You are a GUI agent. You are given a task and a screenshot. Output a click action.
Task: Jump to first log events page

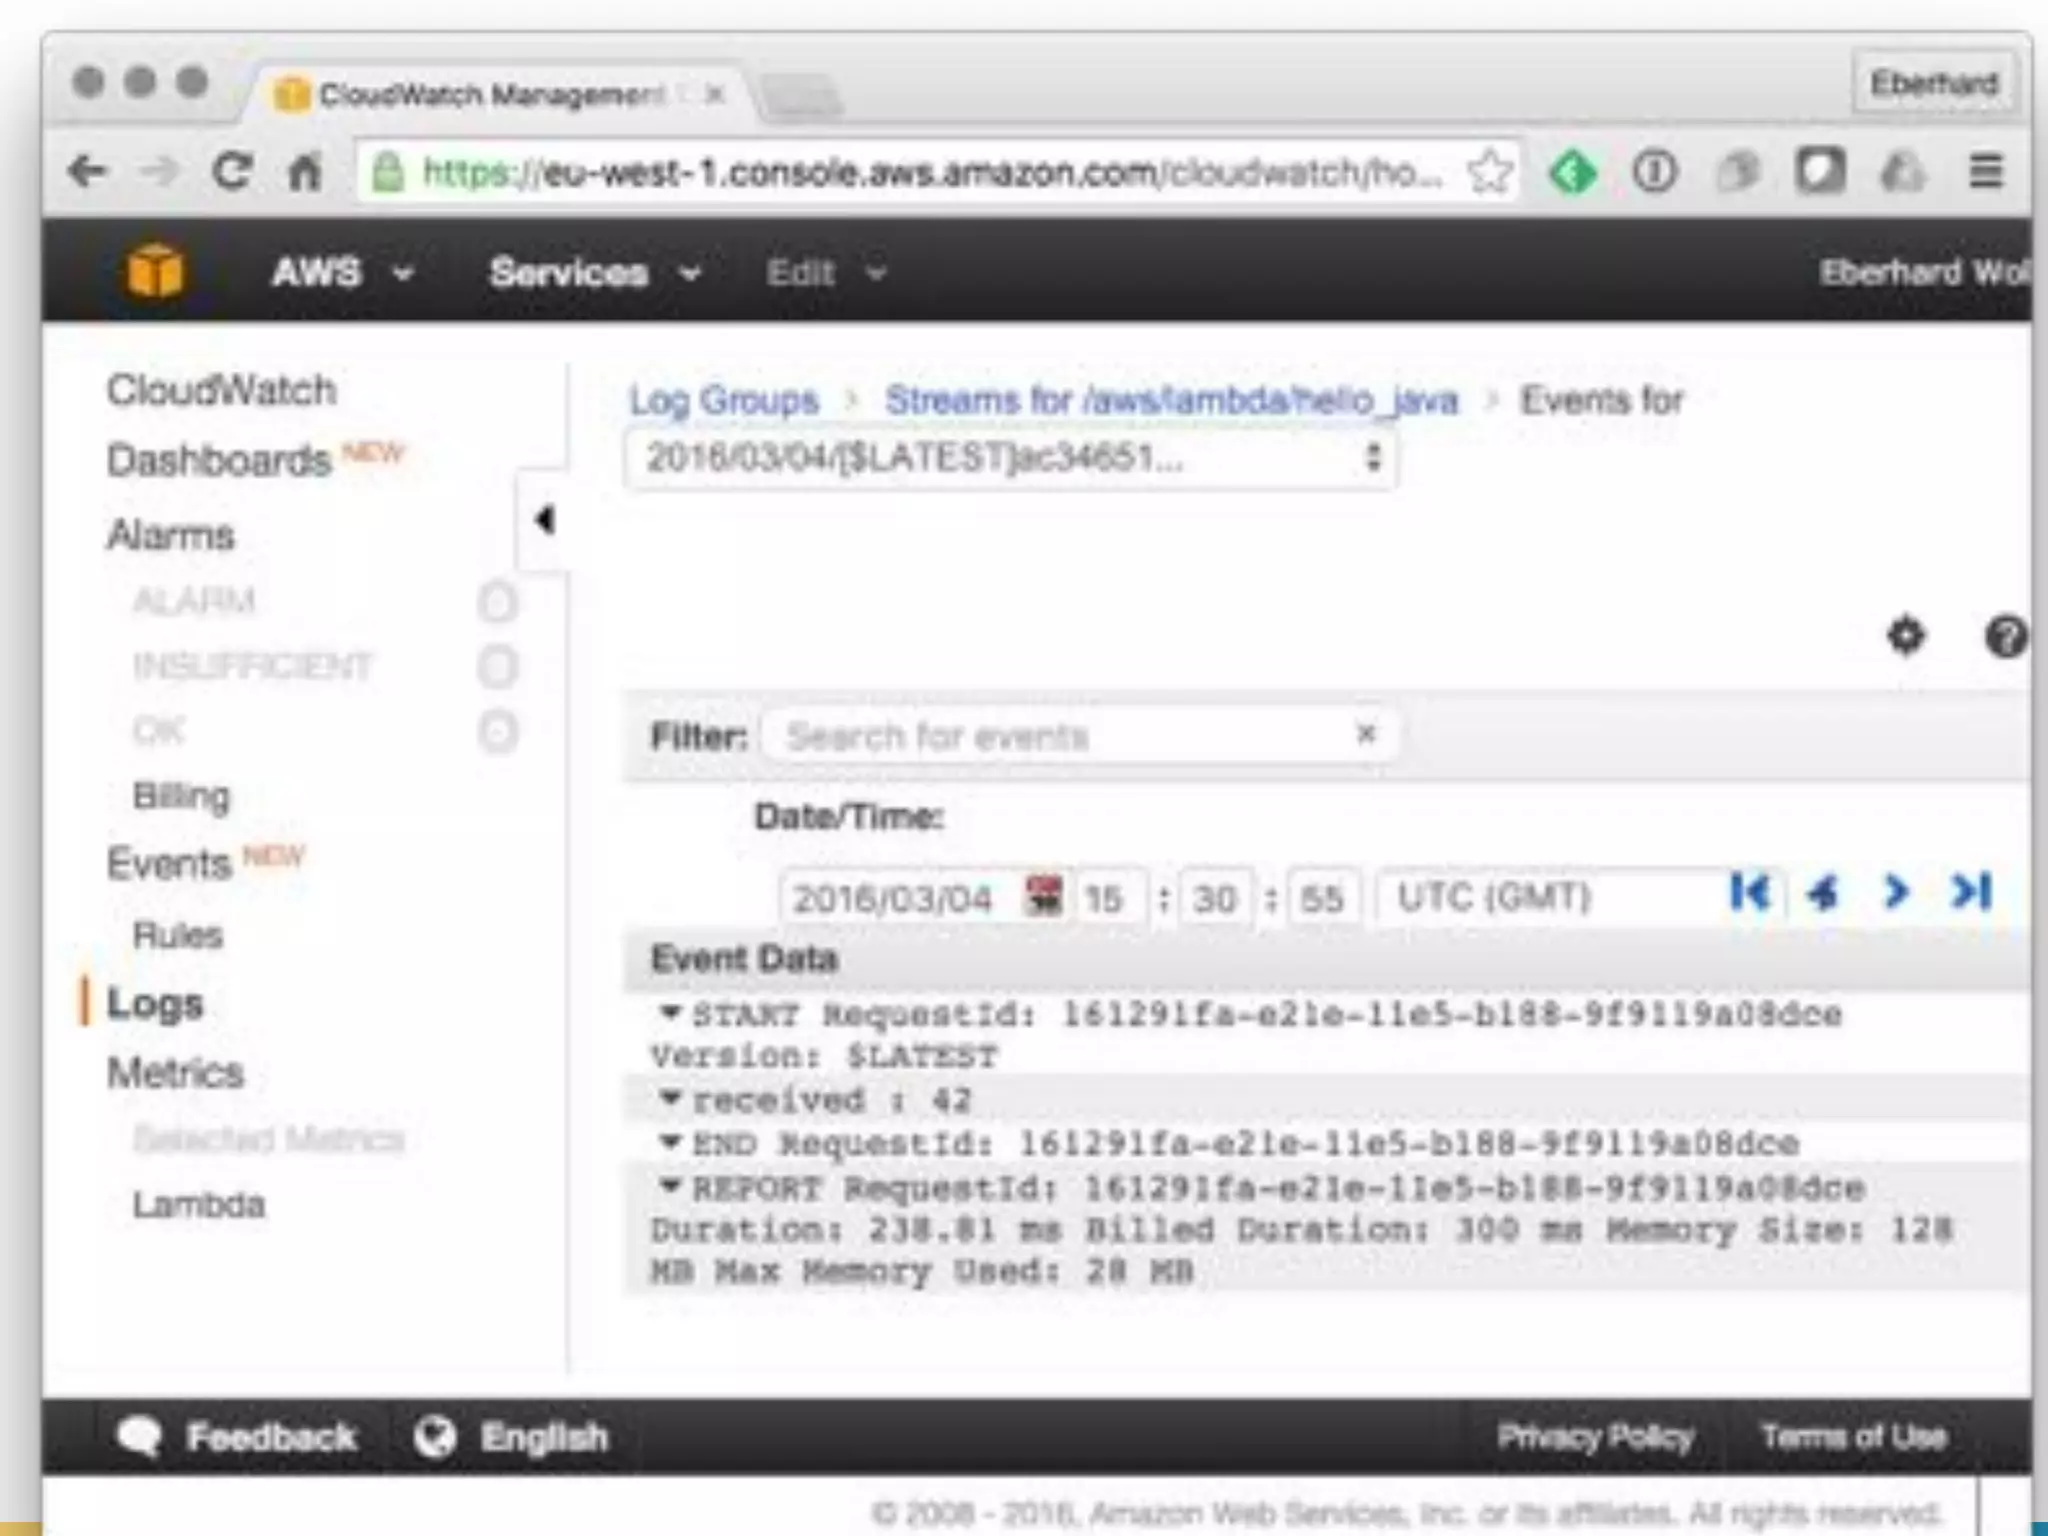coord(1750,892)
